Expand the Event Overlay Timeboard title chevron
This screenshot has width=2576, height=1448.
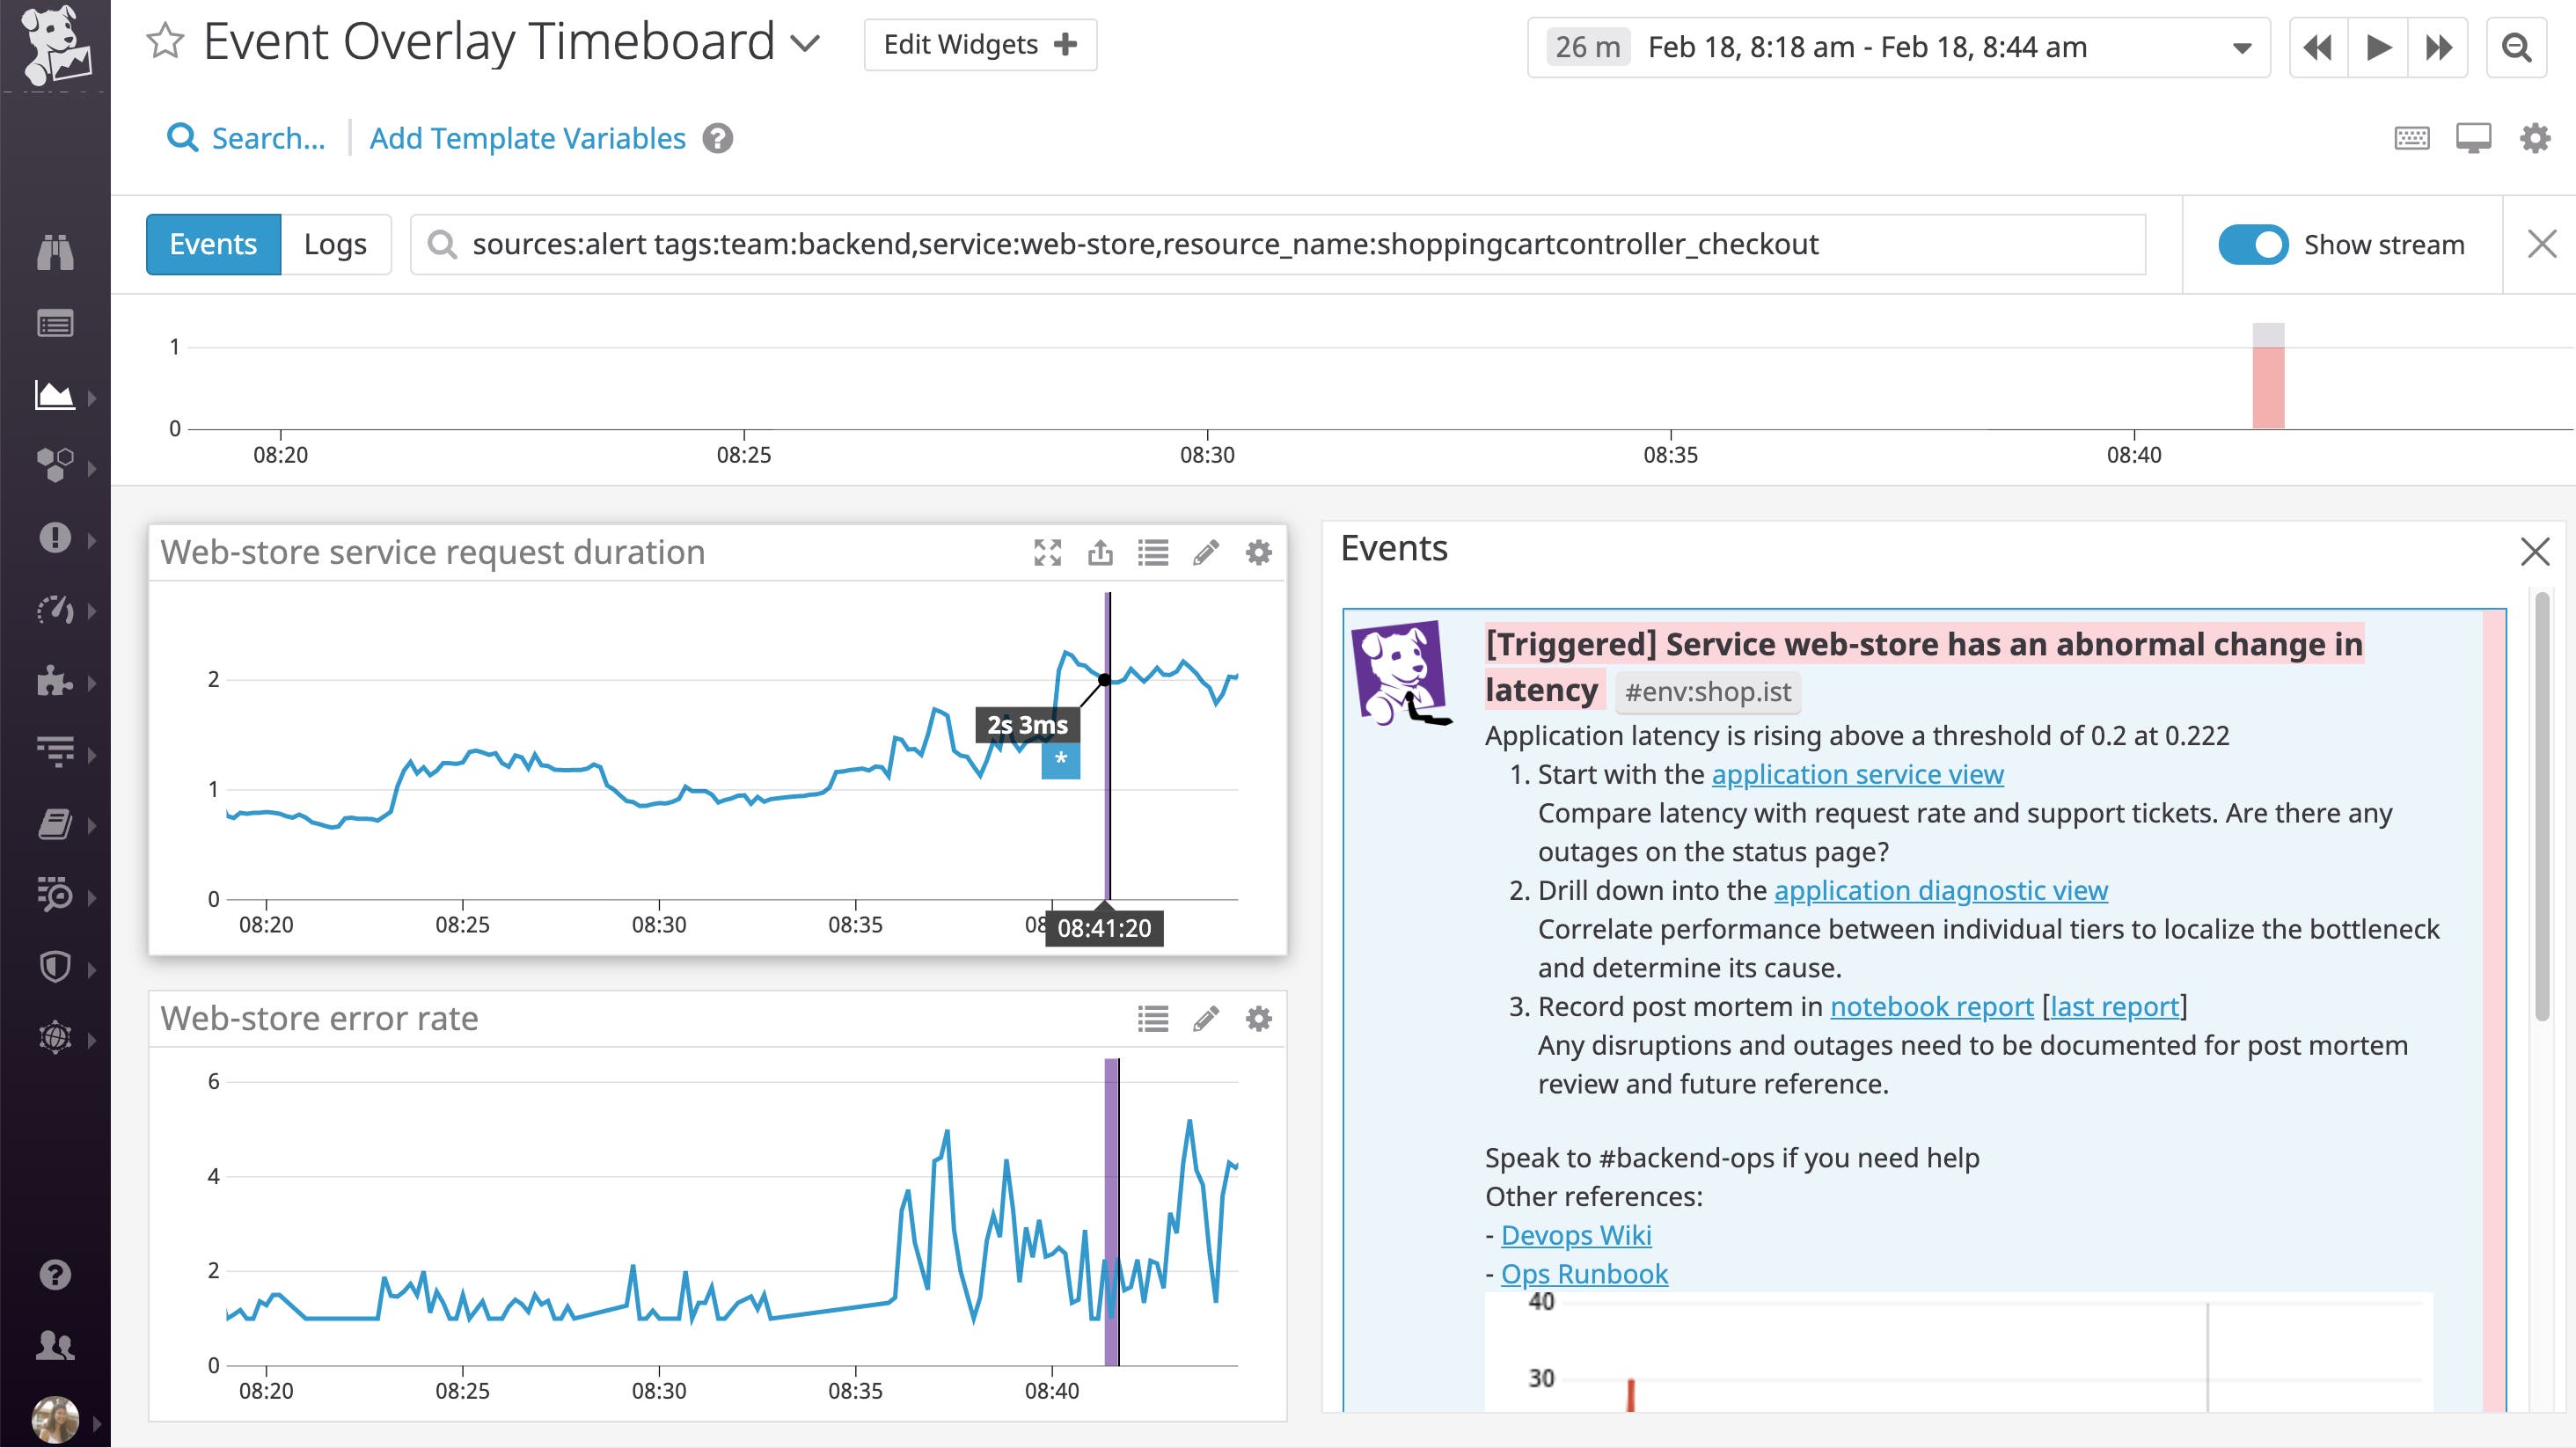pos(805,44)
